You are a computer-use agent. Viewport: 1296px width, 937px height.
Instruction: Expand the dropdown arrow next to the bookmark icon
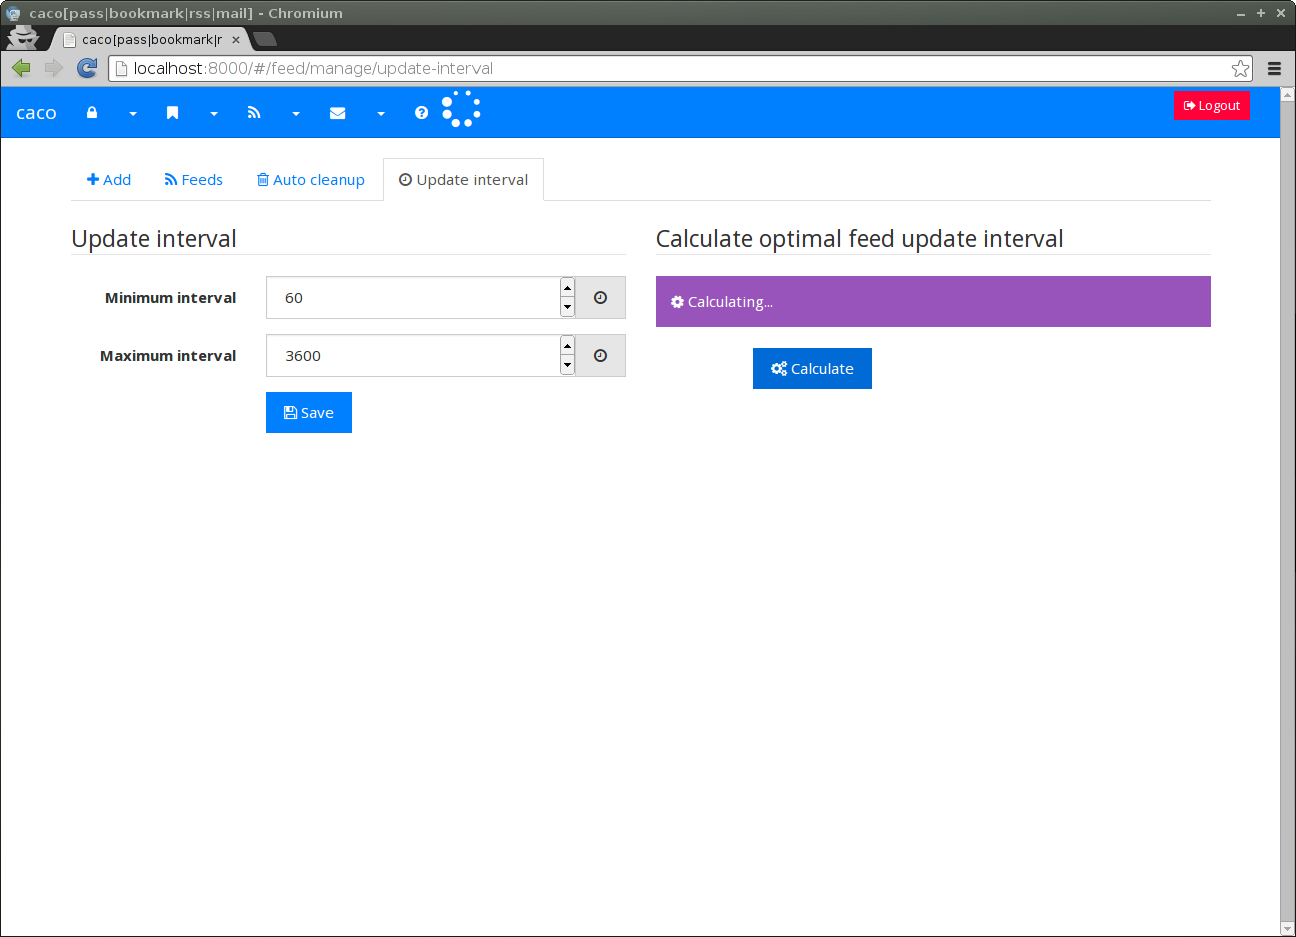[214, 114]
